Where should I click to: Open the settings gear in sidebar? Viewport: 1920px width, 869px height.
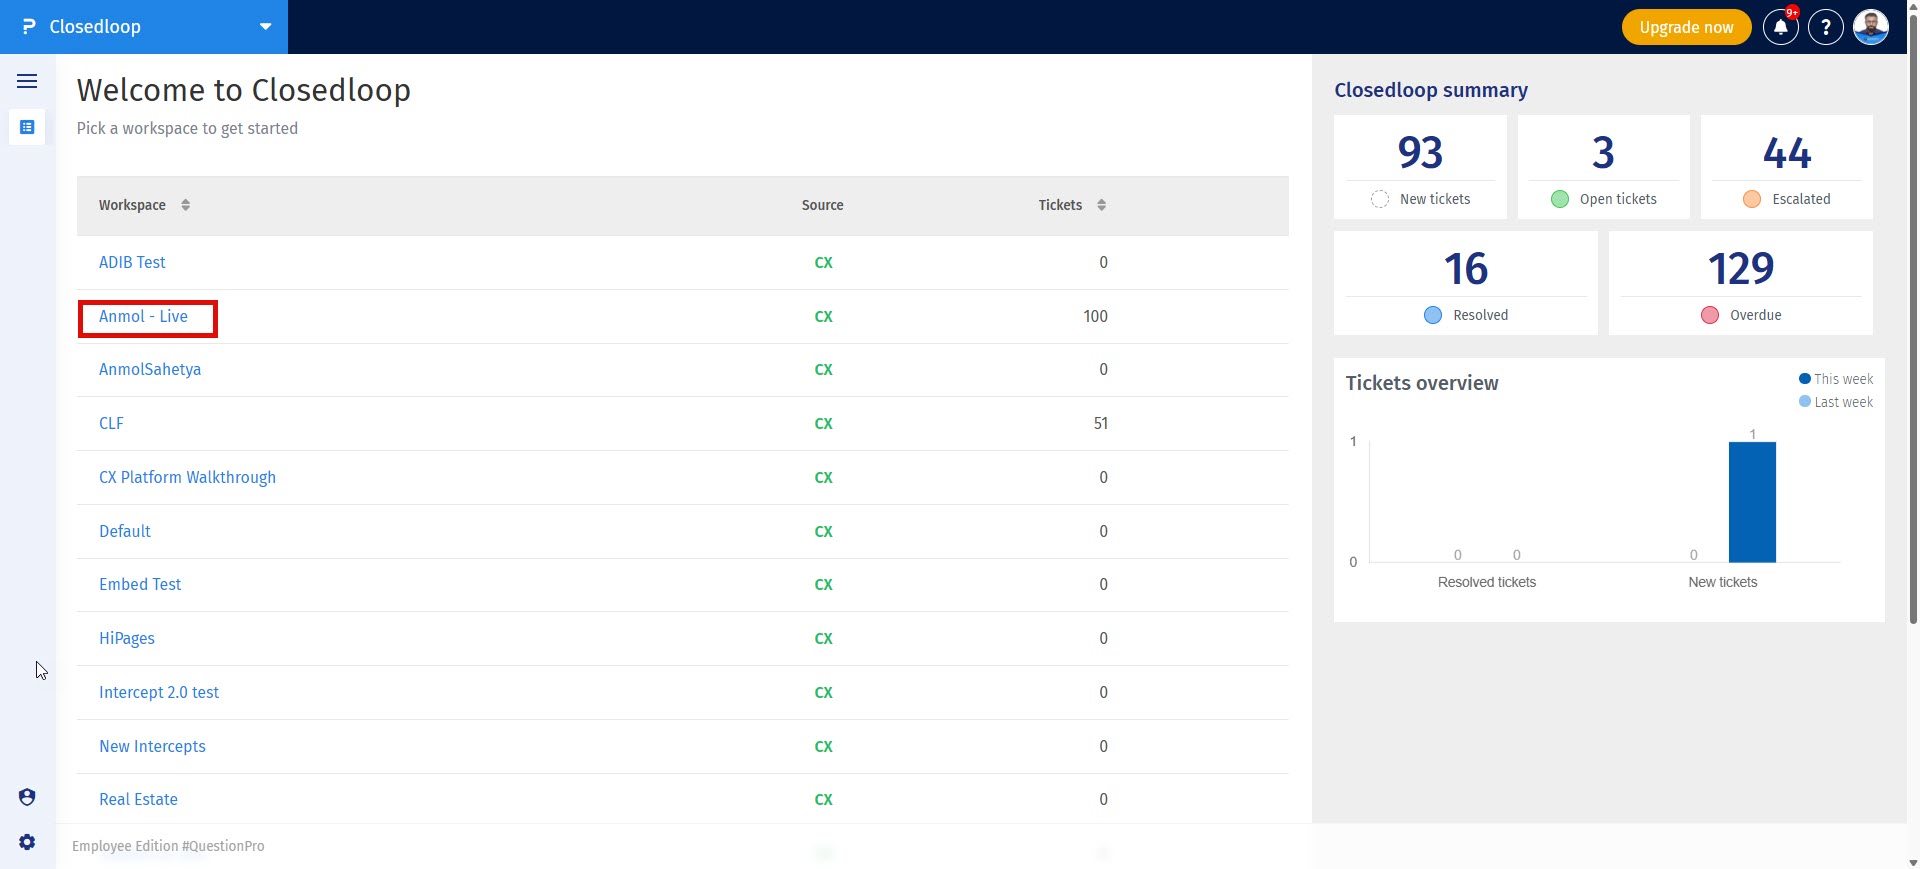coord(27,842)
